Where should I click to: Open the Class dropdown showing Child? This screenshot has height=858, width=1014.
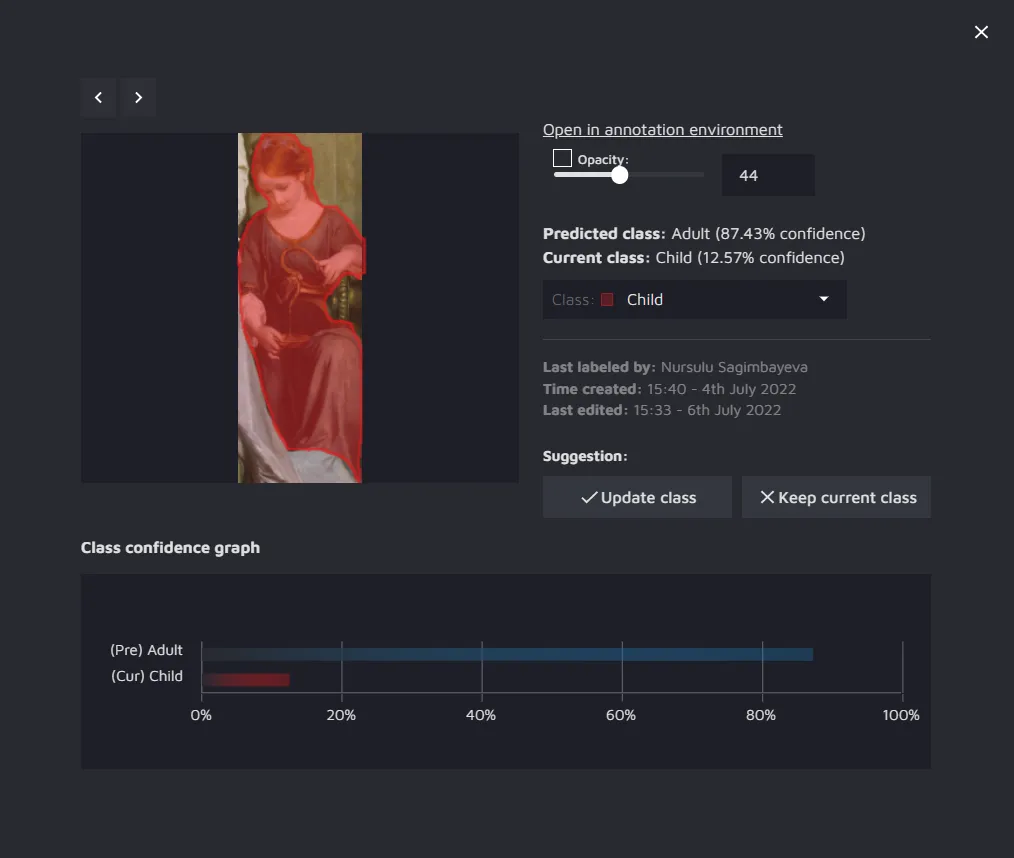point(694,299)
